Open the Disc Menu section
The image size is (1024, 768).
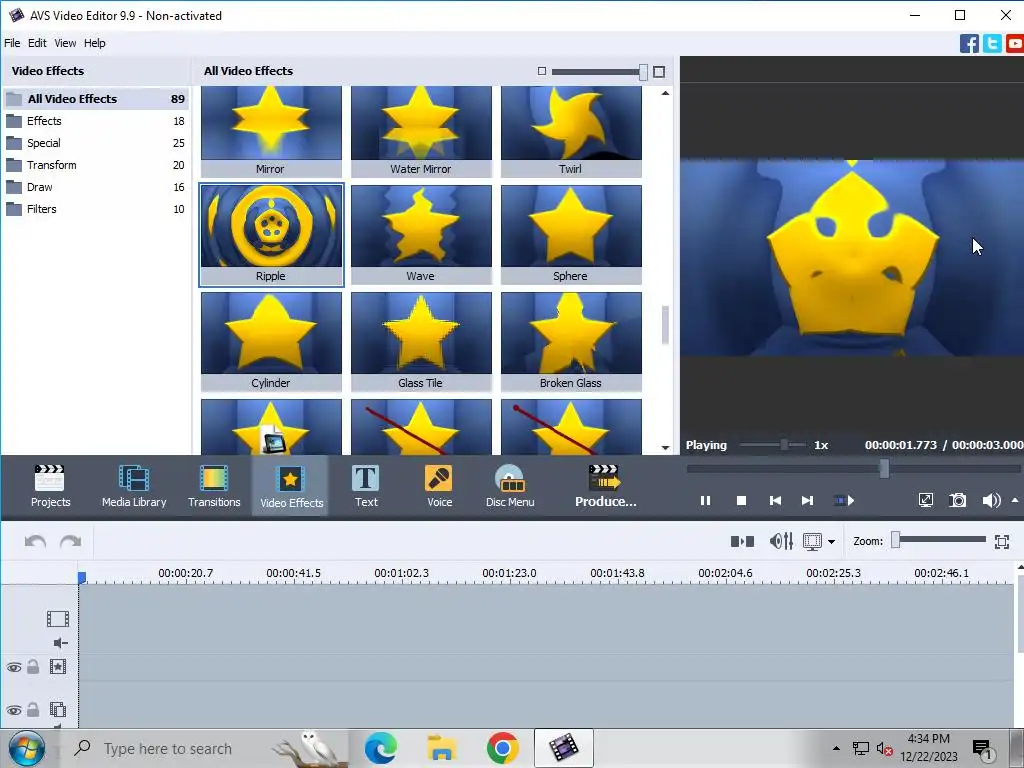click(x=510, y=486)
